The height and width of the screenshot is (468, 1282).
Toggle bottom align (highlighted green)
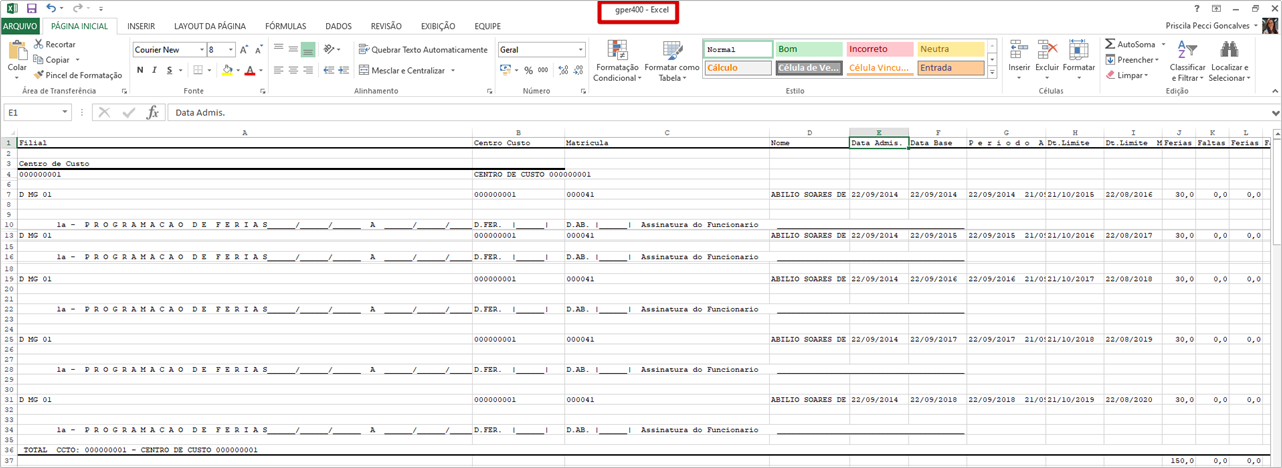click(x=309, y=49)
